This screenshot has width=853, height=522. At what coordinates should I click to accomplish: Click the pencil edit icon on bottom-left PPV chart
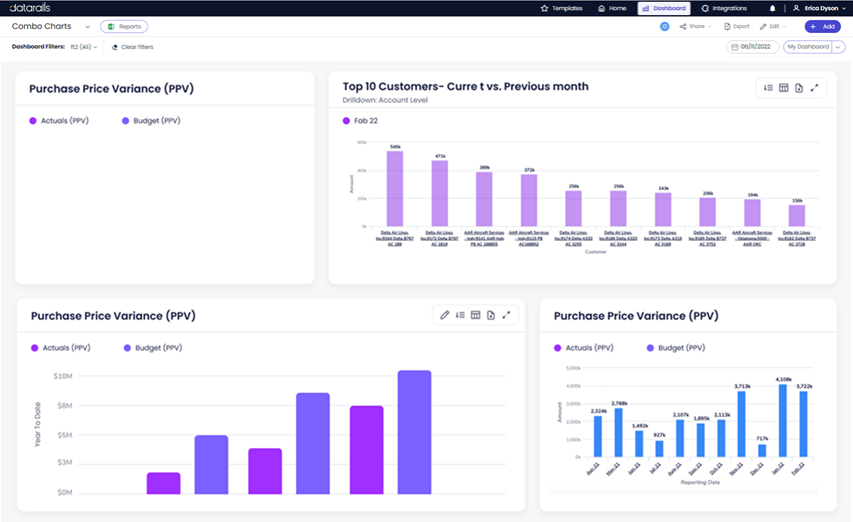tap(445, 315)
